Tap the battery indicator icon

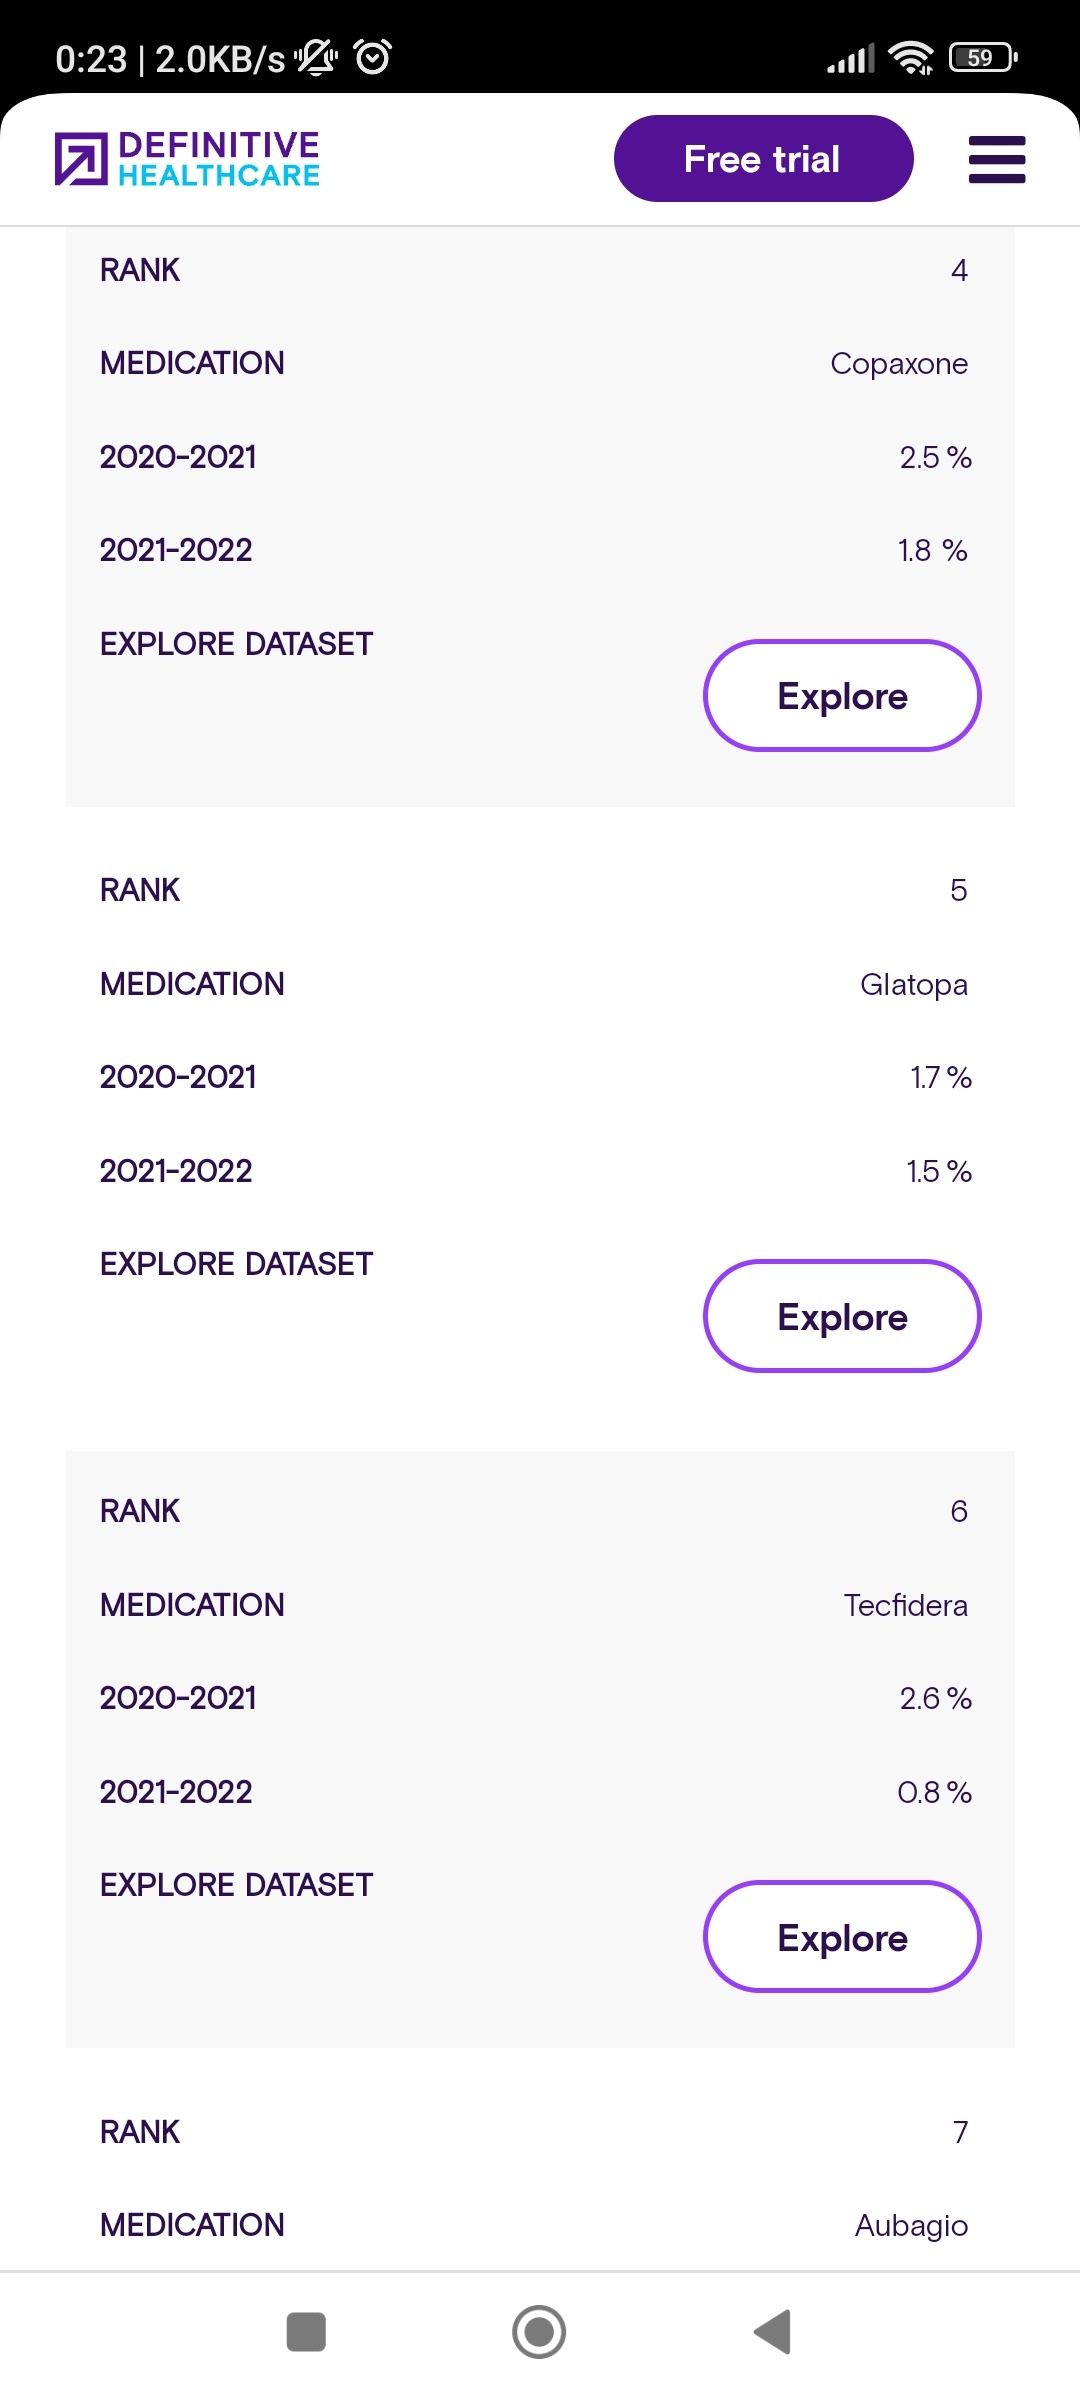click(982, 58)
